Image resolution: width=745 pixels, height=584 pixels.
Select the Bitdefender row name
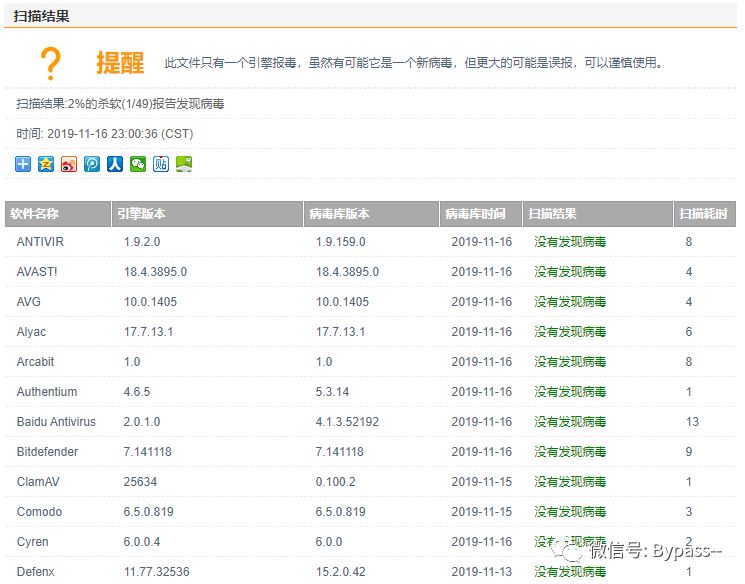coord(47,451)
